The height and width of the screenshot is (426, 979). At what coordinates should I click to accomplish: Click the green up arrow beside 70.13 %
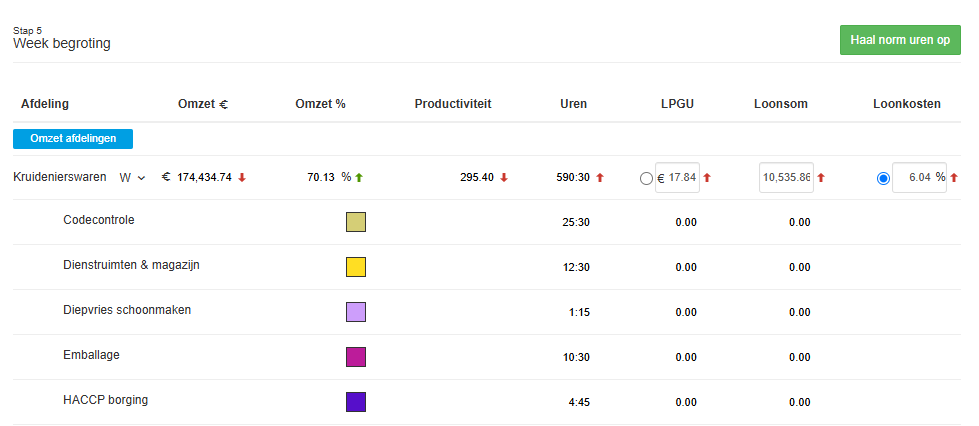click(359, 178)
